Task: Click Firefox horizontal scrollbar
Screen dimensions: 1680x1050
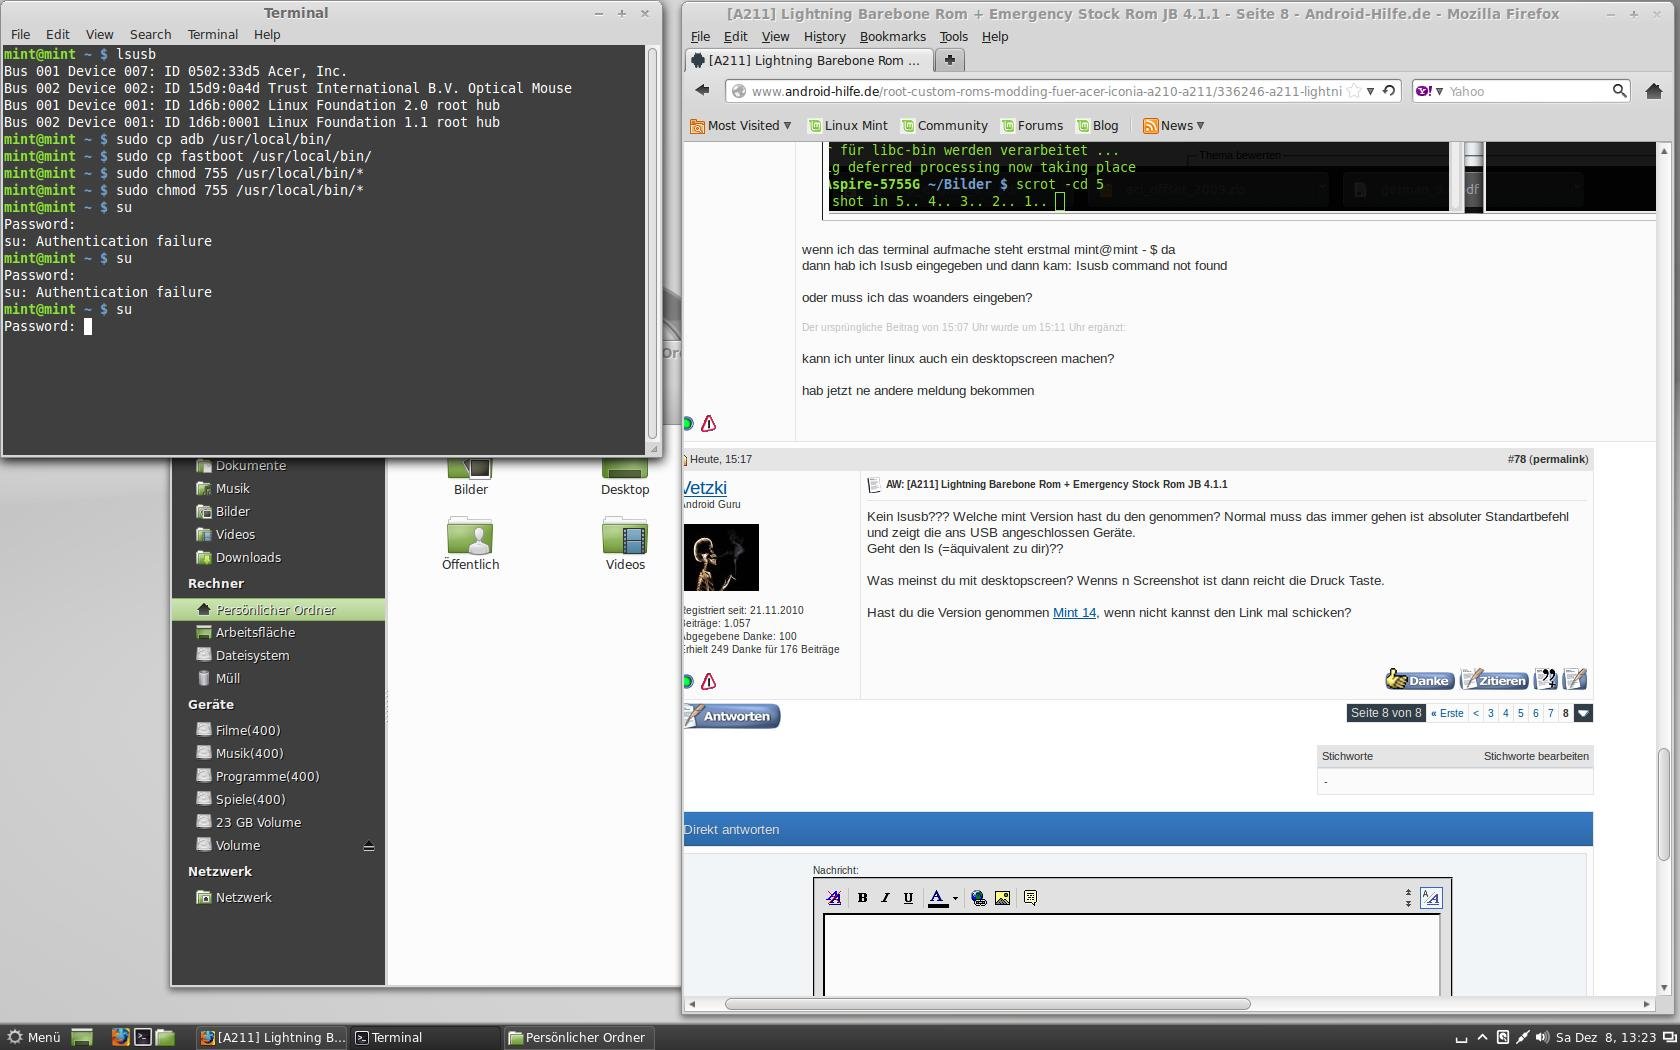Action: 987,1004
